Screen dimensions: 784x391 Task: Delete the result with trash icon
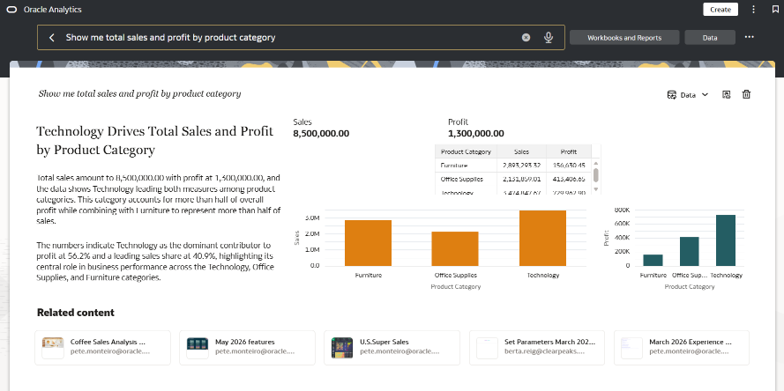746,94
